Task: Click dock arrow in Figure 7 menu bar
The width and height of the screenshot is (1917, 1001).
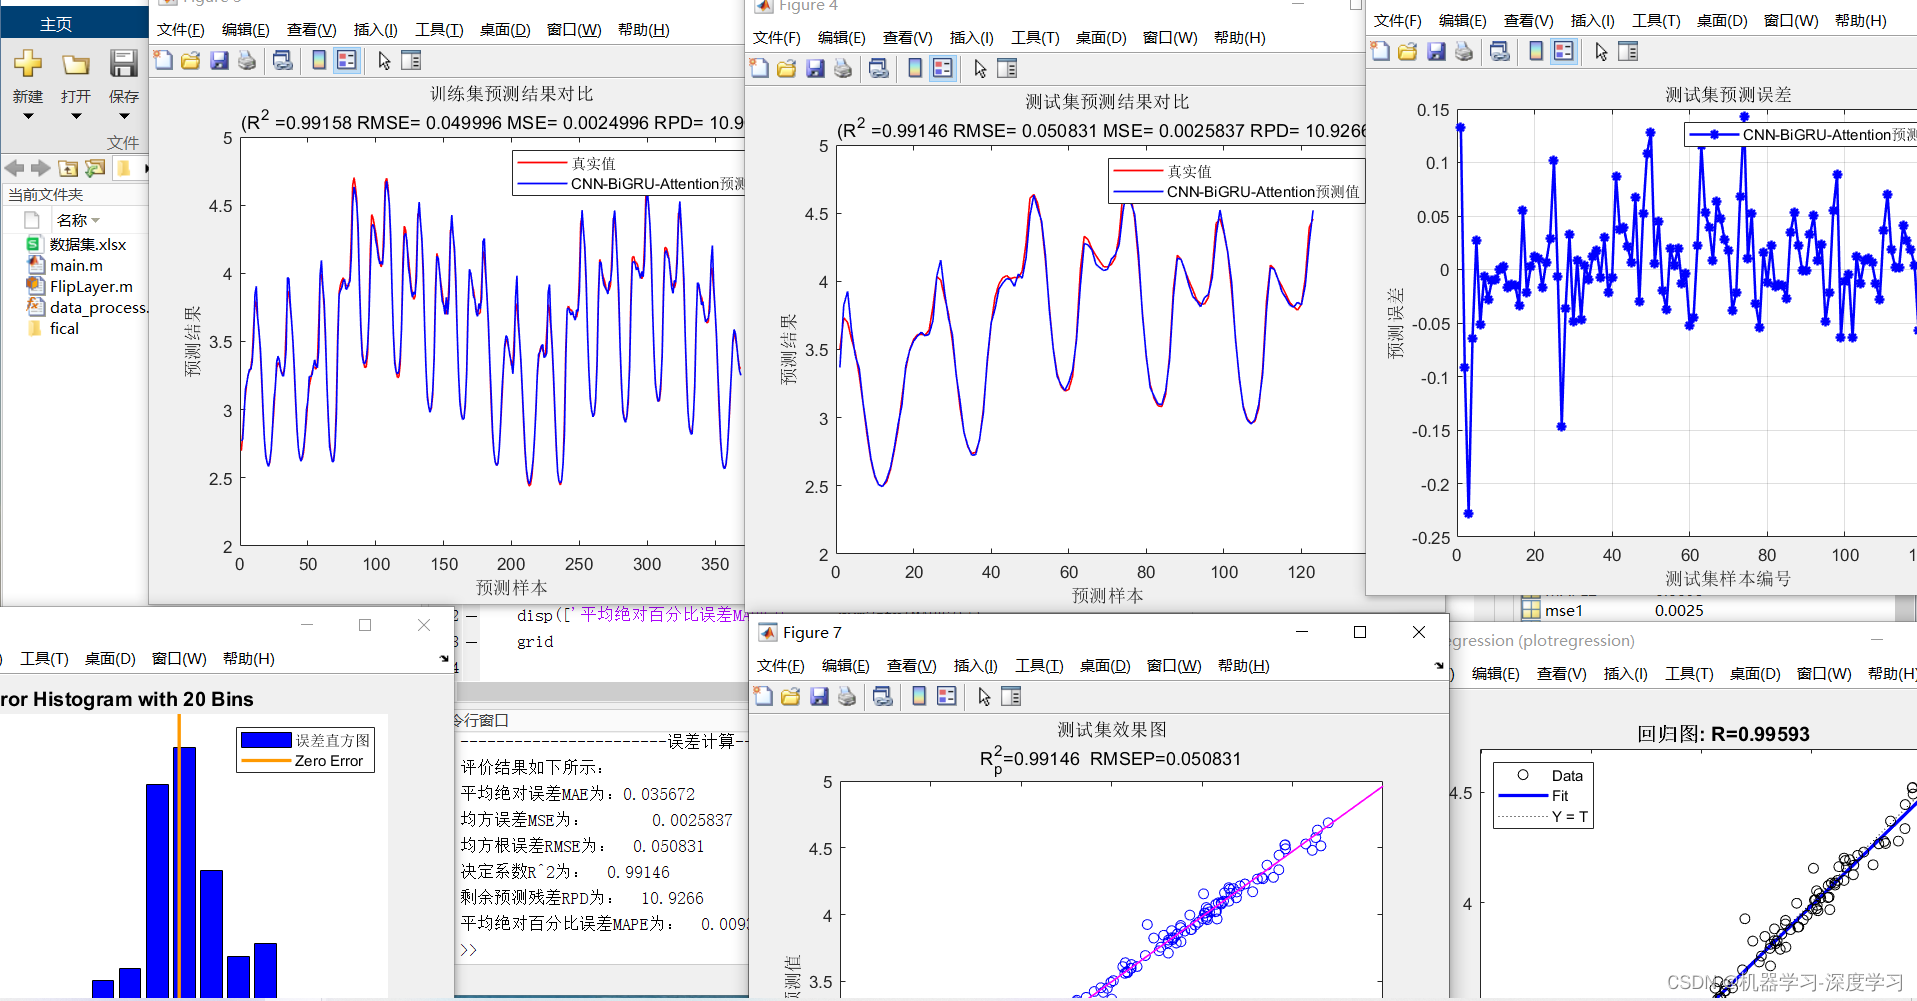Action: click(x=1439, y=666)
